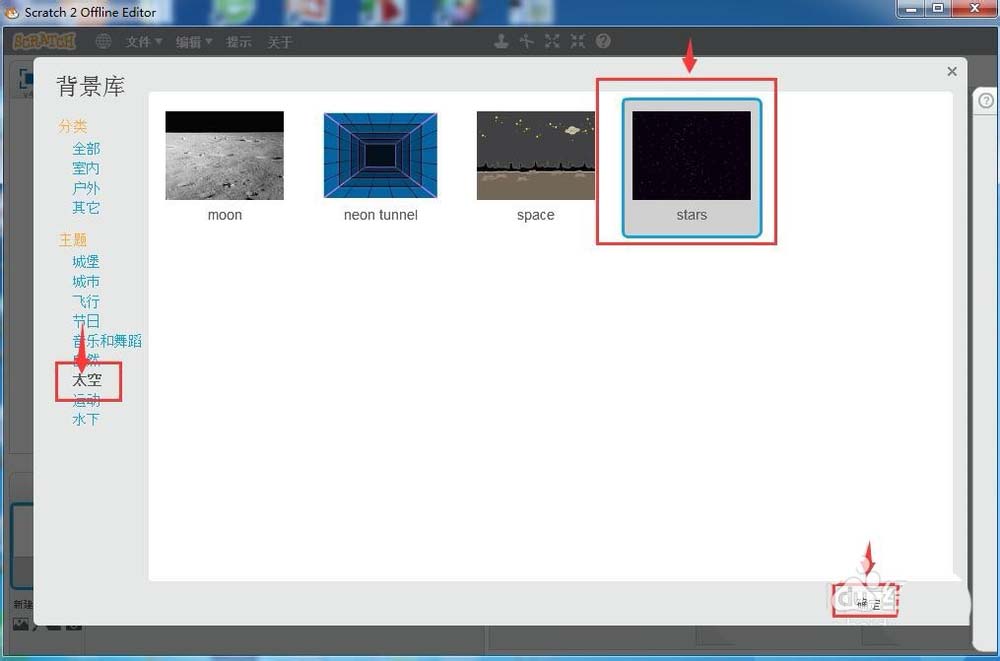Open the tips panel question mark on right edge
Screen dimensions: 1000x661
(985, 101)
